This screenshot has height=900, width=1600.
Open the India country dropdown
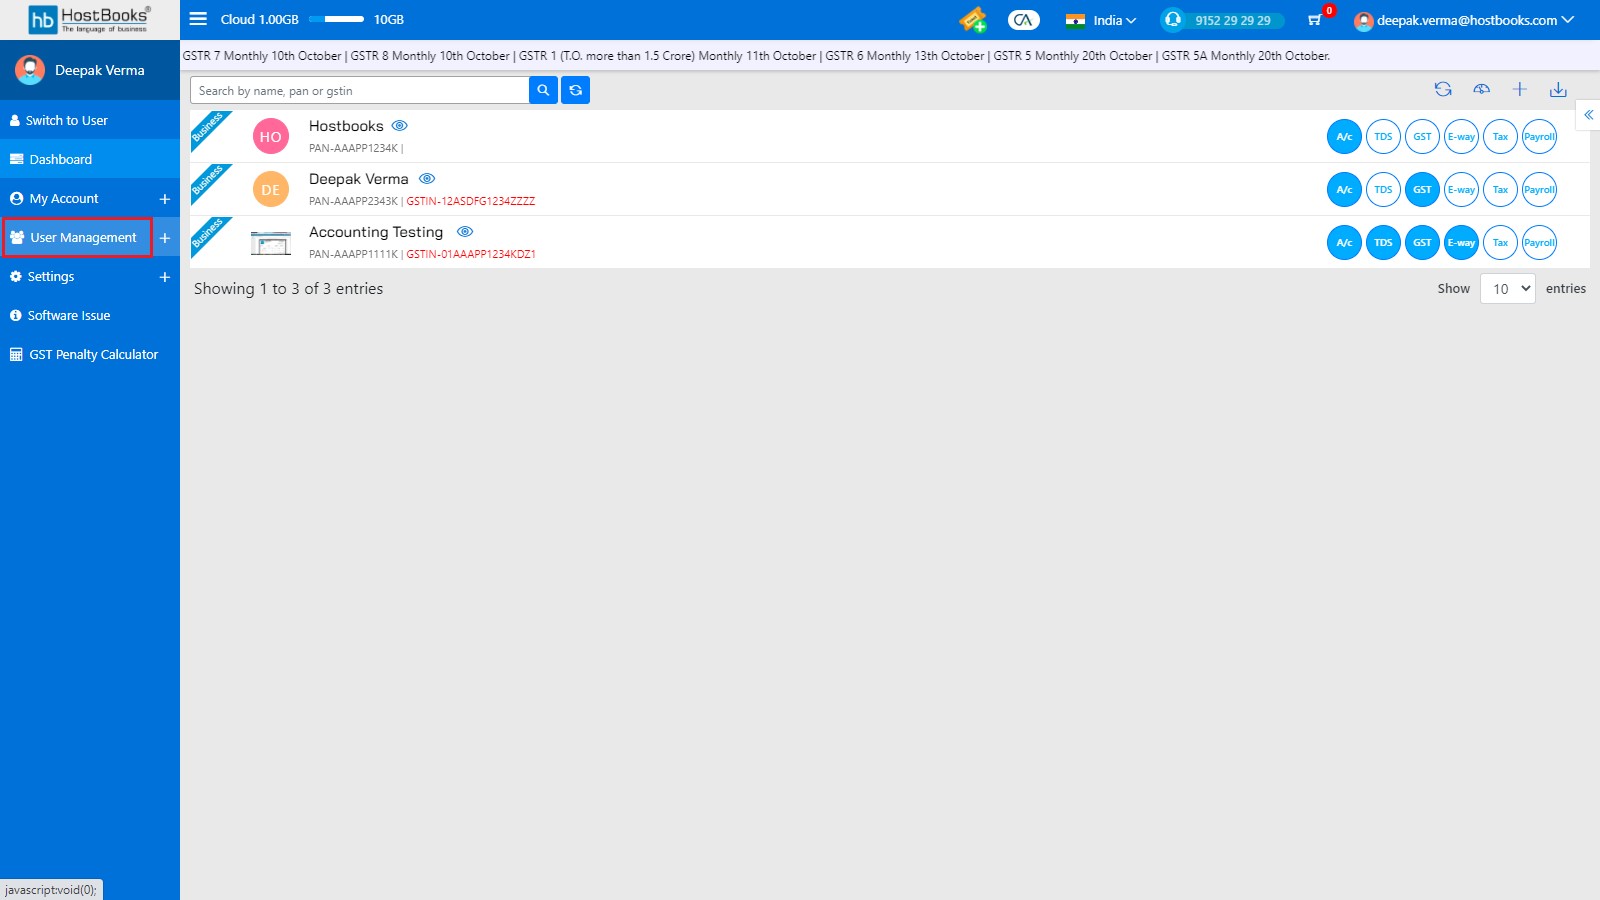coord(1101,20)
